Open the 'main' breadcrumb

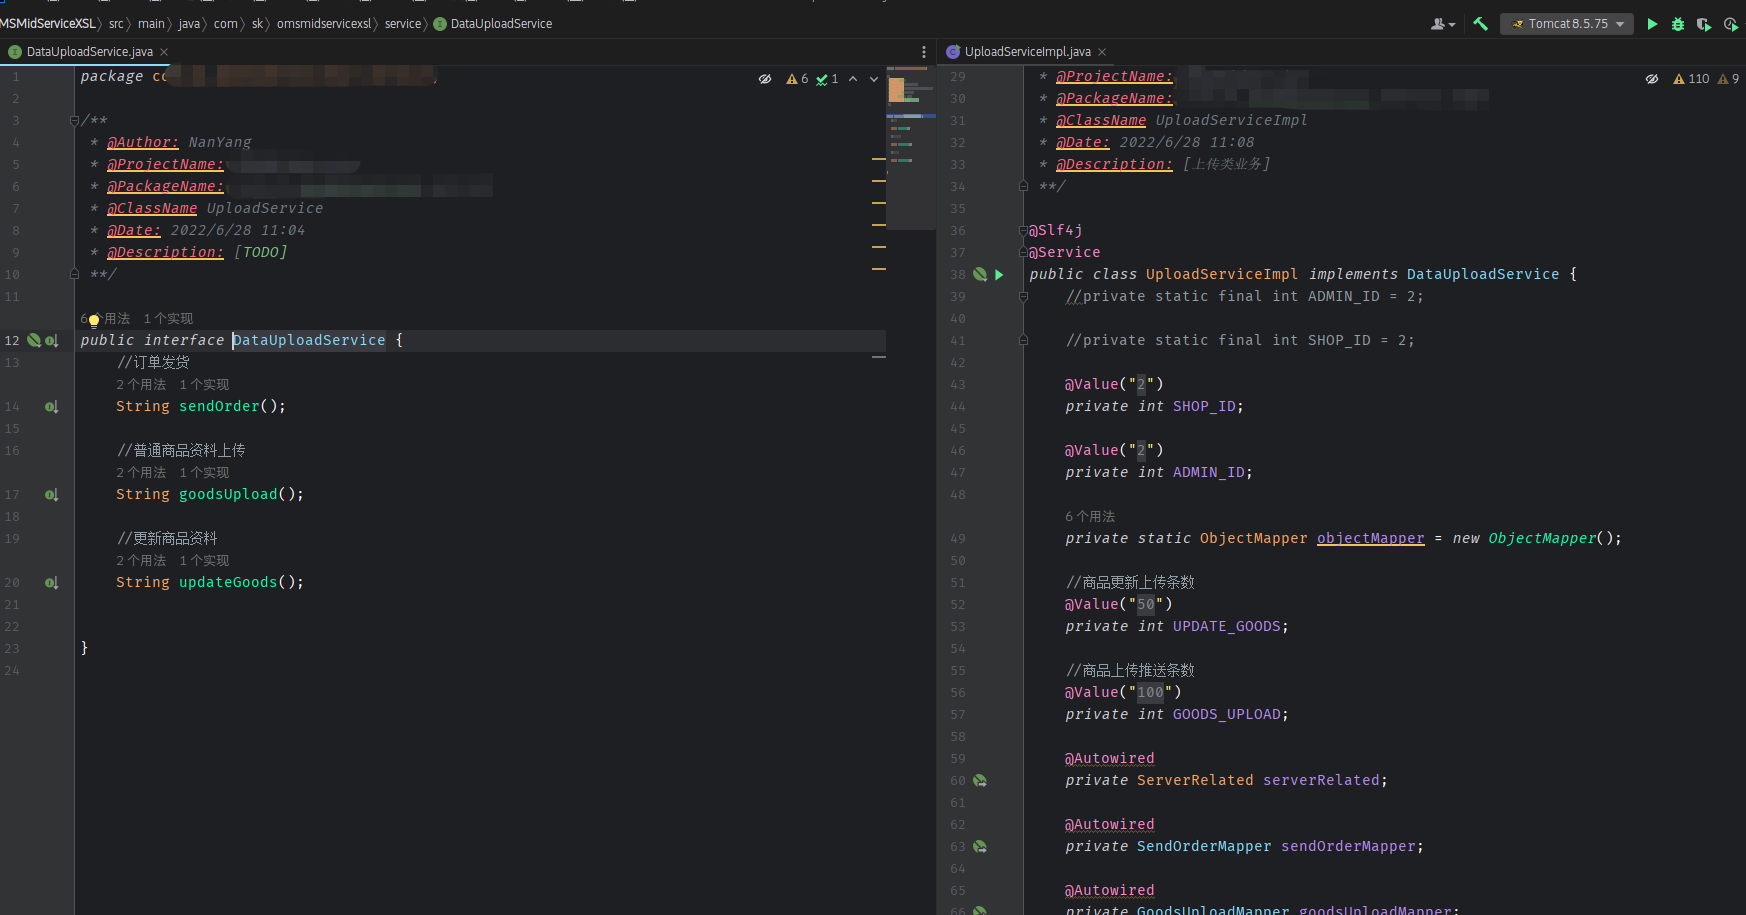click(151, 24)
